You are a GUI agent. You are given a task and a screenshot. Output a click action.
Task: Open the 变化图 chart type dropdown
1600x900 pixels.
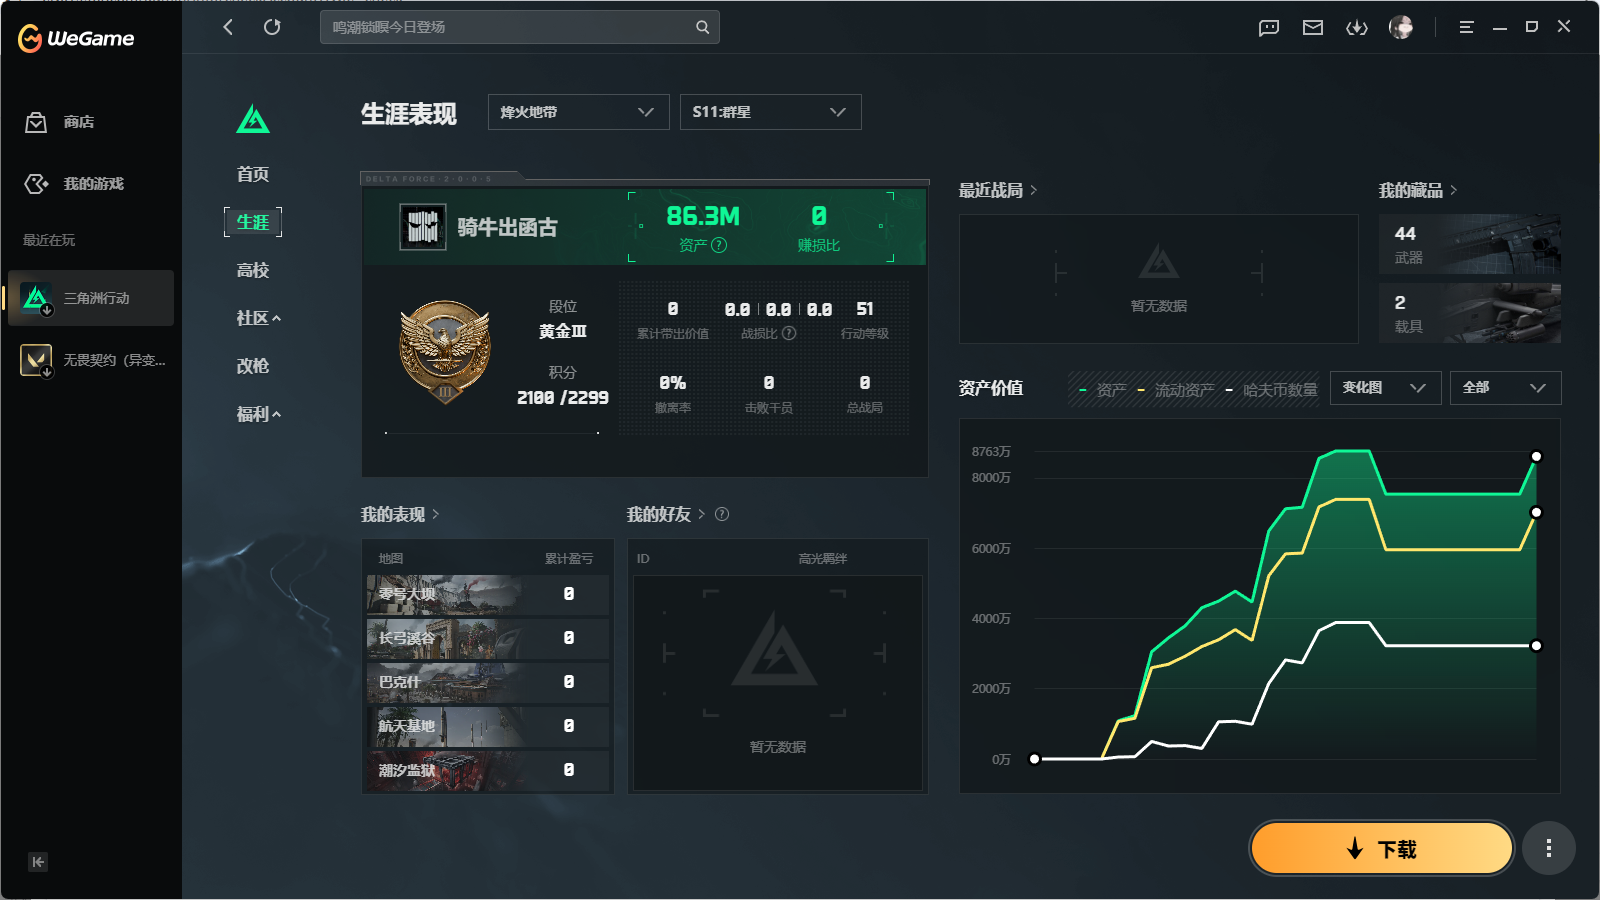(1385, 388)
